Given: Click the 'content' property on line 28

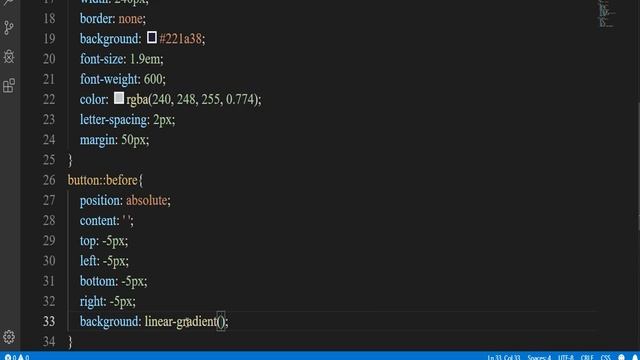Looking at the screenshot, I should [98, 220].
